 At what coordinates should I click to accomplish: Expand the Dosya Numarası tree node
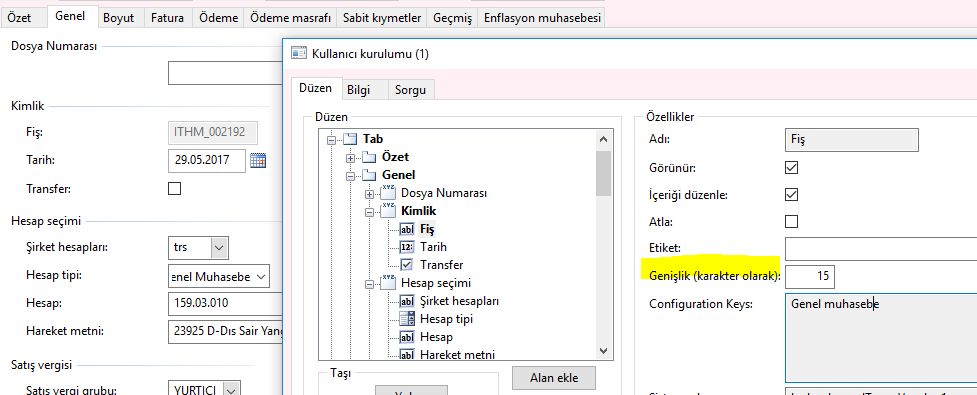tap(369, 194)
